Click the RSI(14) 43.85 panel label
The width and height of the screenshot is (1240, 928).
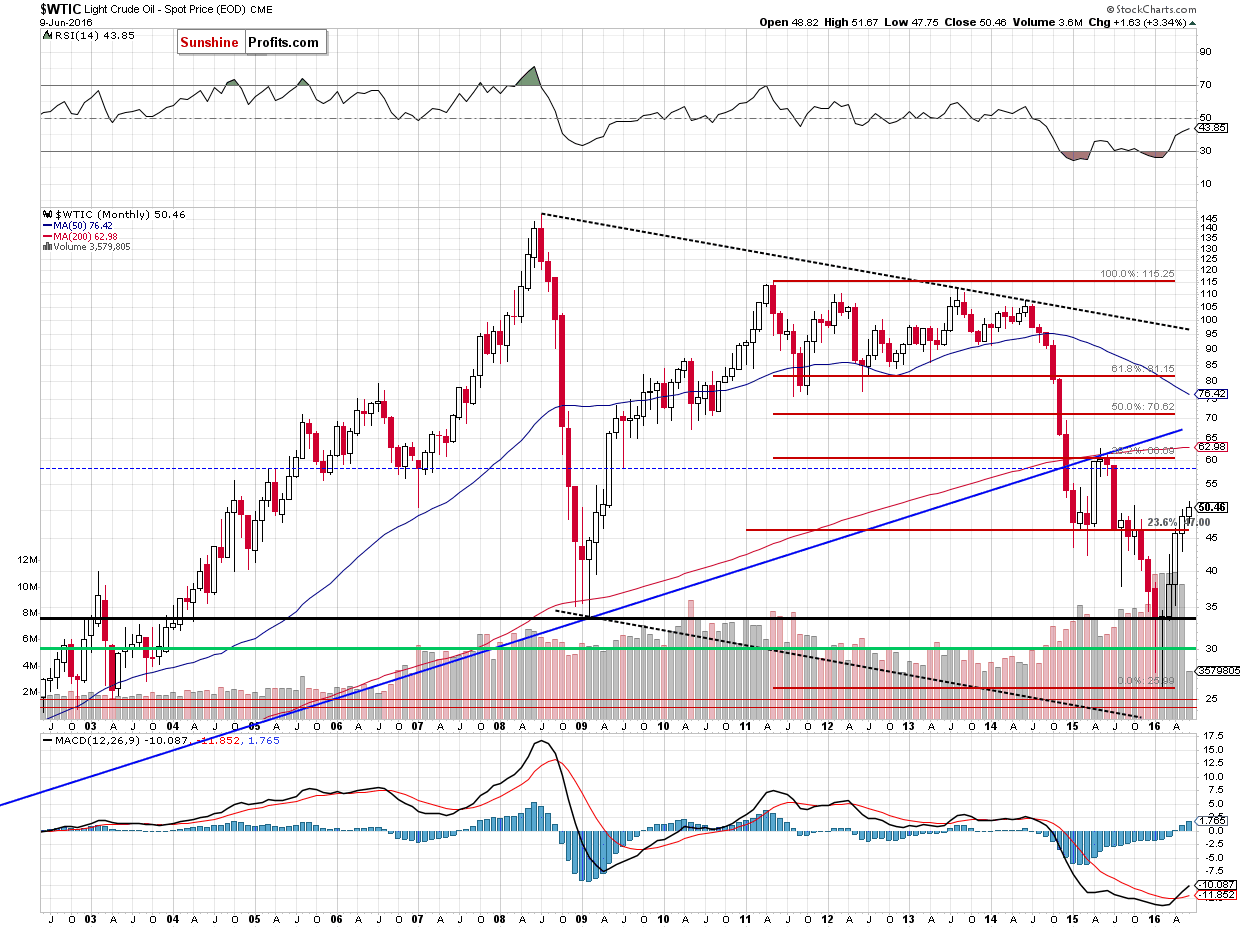coord(95,36)
